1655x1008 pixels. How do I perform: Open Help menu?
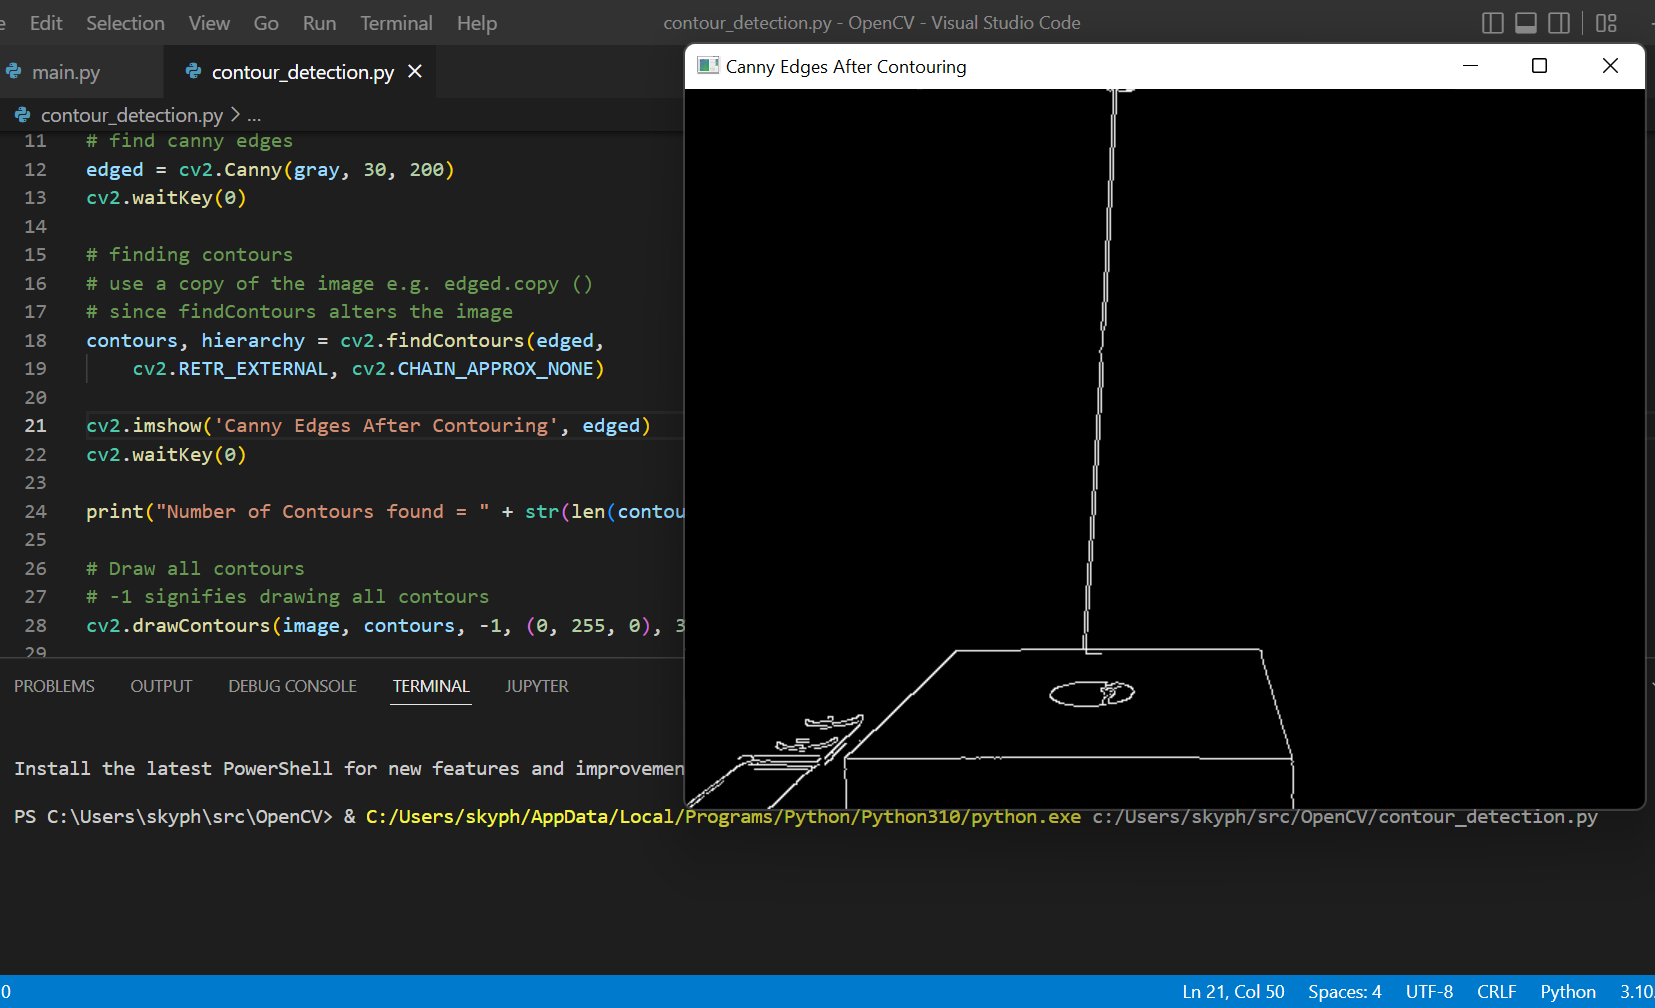pos(477,23)
